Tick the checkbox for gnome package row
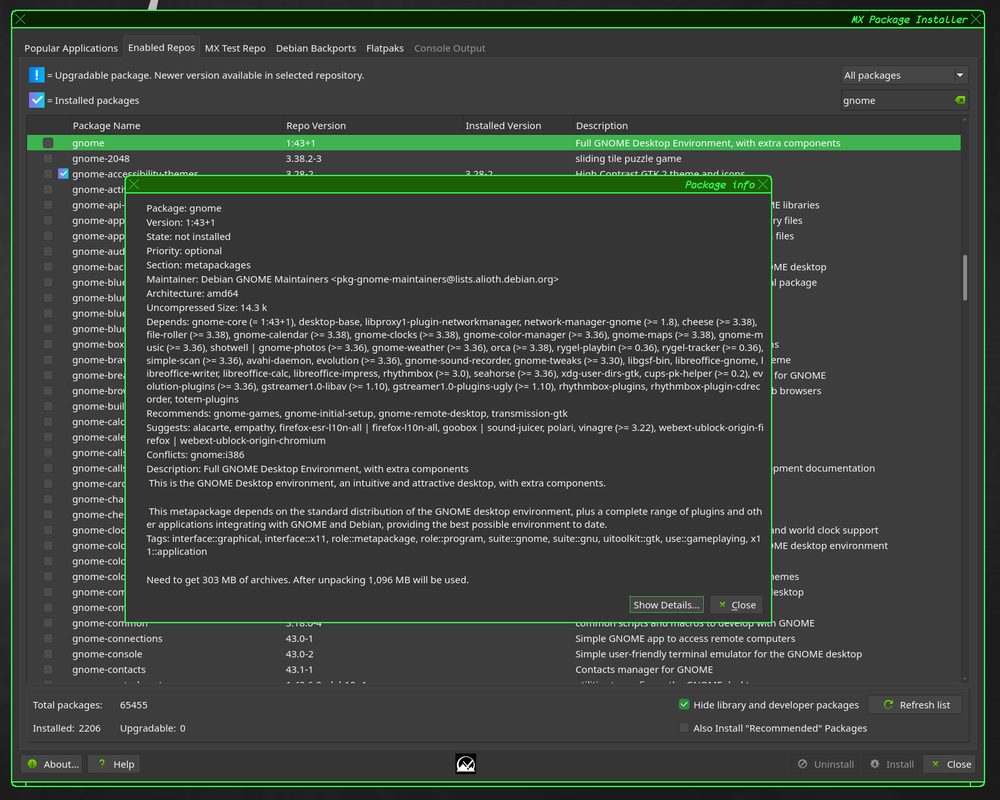Image resolution: width=1000 pixels, height=800 pixels. 48,143
